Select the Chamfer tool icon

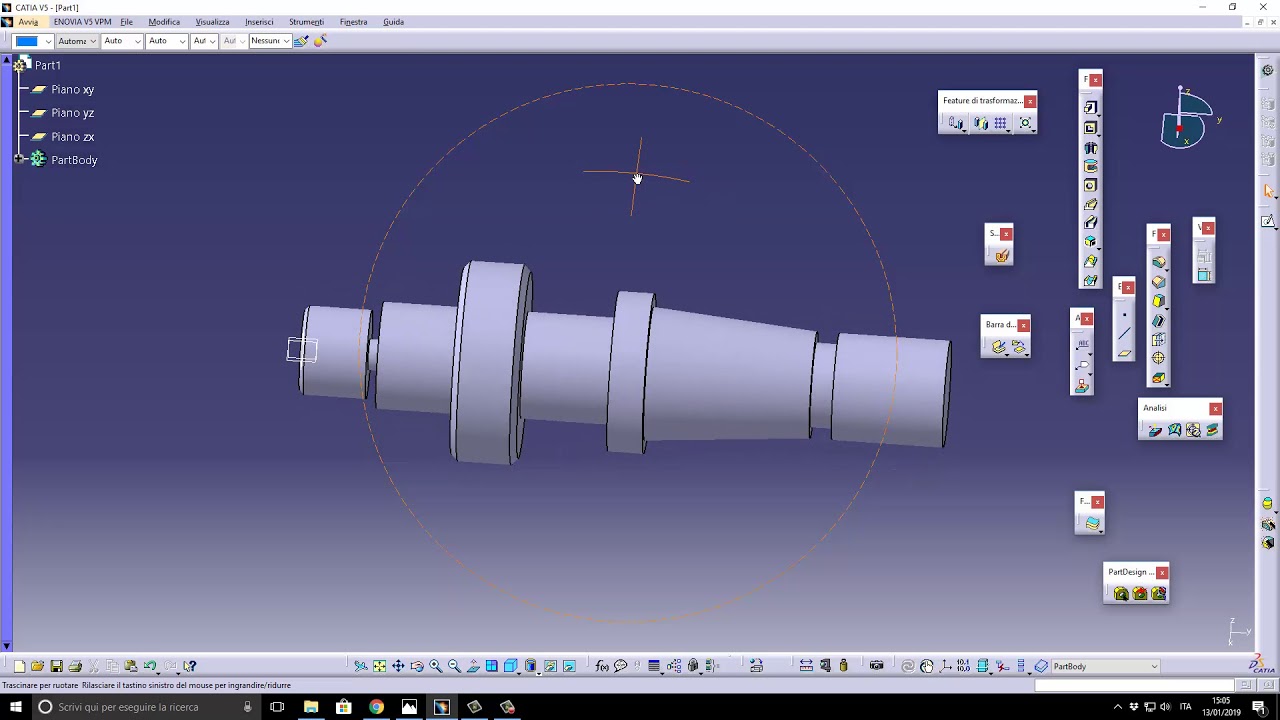[1159, 282]
